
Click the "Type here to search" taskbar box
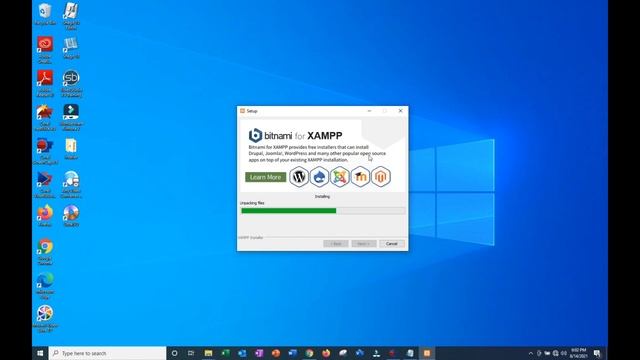pos(107,353)
